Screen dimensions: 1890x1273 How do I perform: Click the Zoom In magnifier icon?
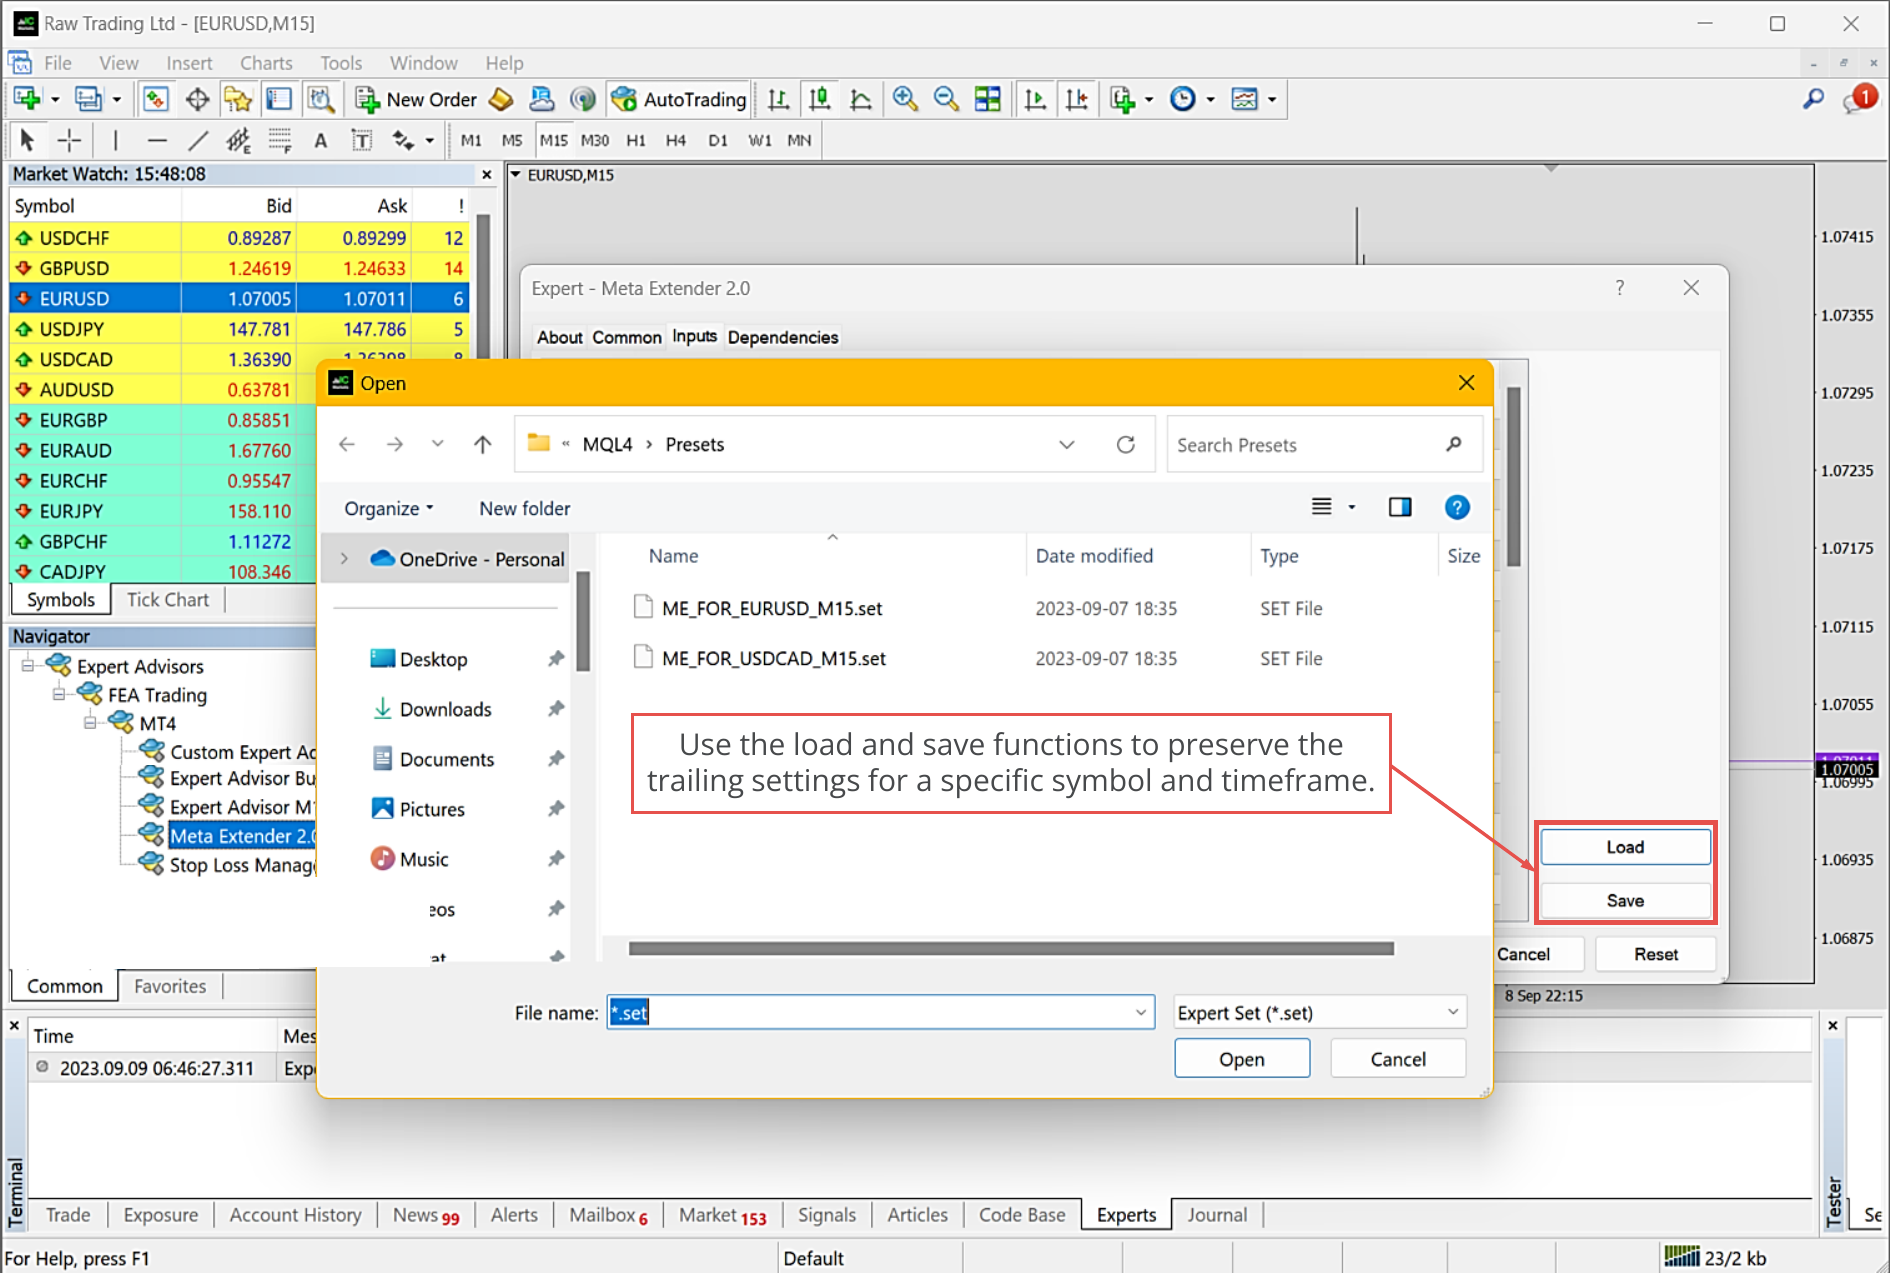pos(905,99)
